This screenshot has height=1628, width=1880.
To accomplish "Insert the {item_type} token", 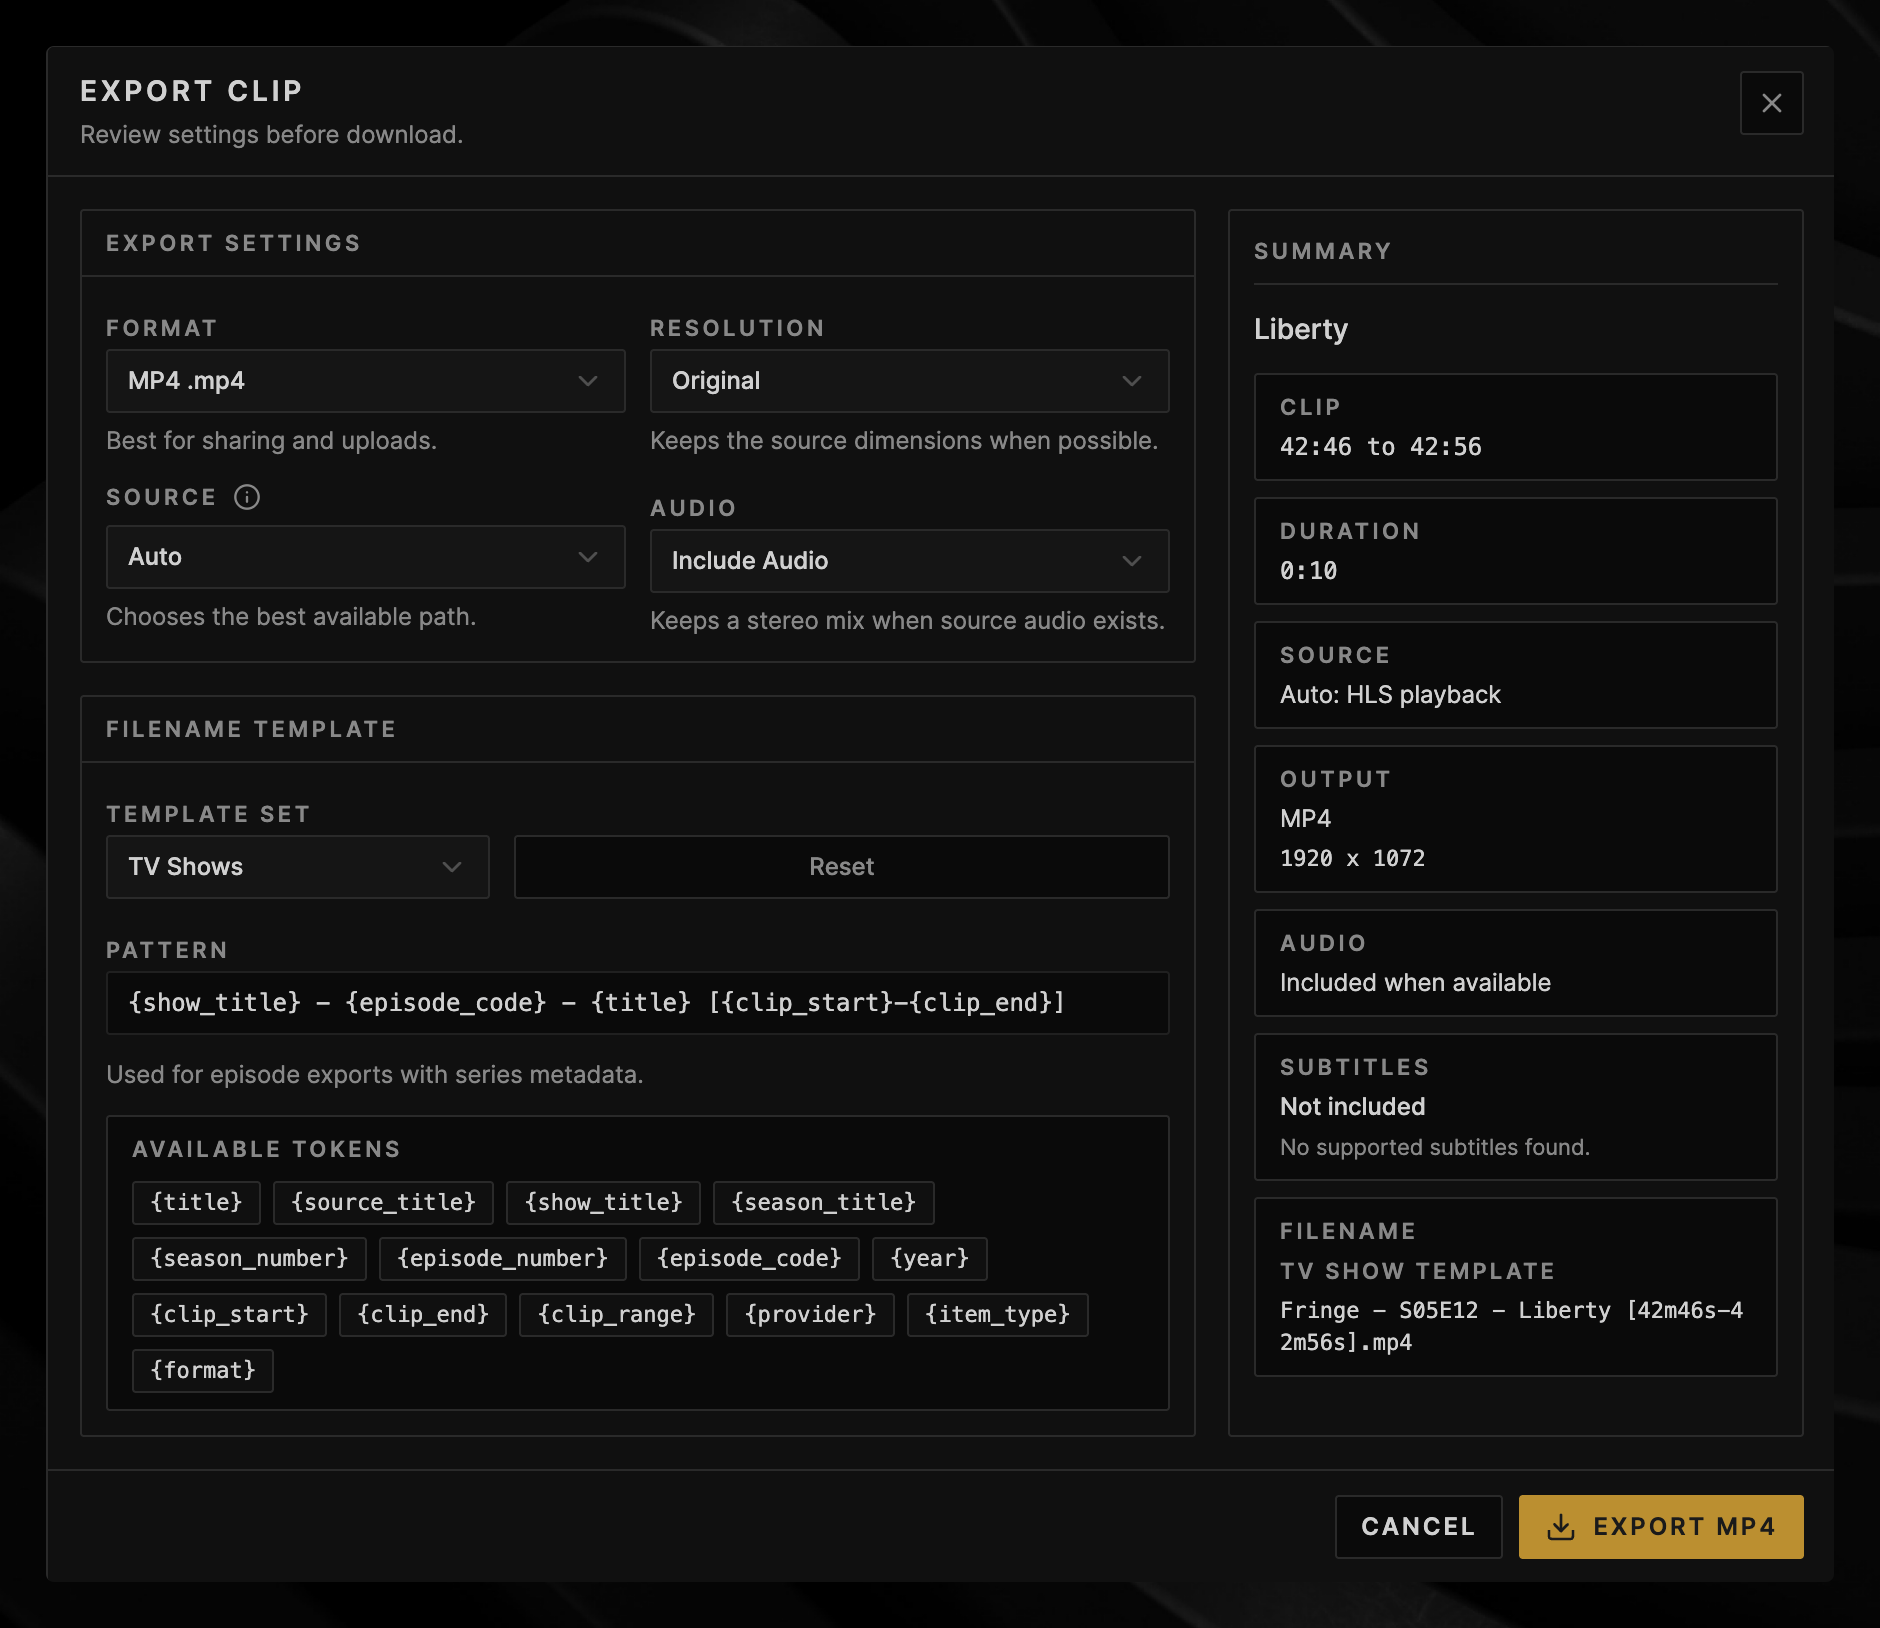I will (x=997, y=1314).
